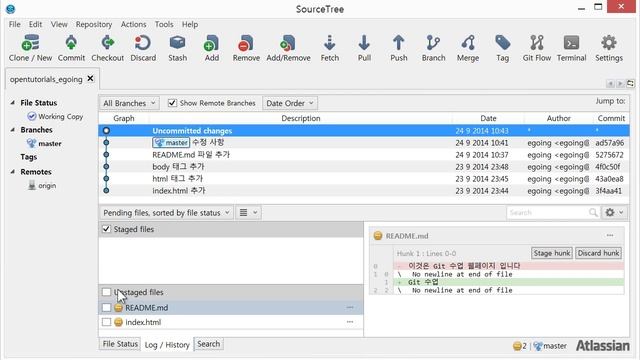Click the Date column header
640x360 pixels.
[x=488, y=118]
